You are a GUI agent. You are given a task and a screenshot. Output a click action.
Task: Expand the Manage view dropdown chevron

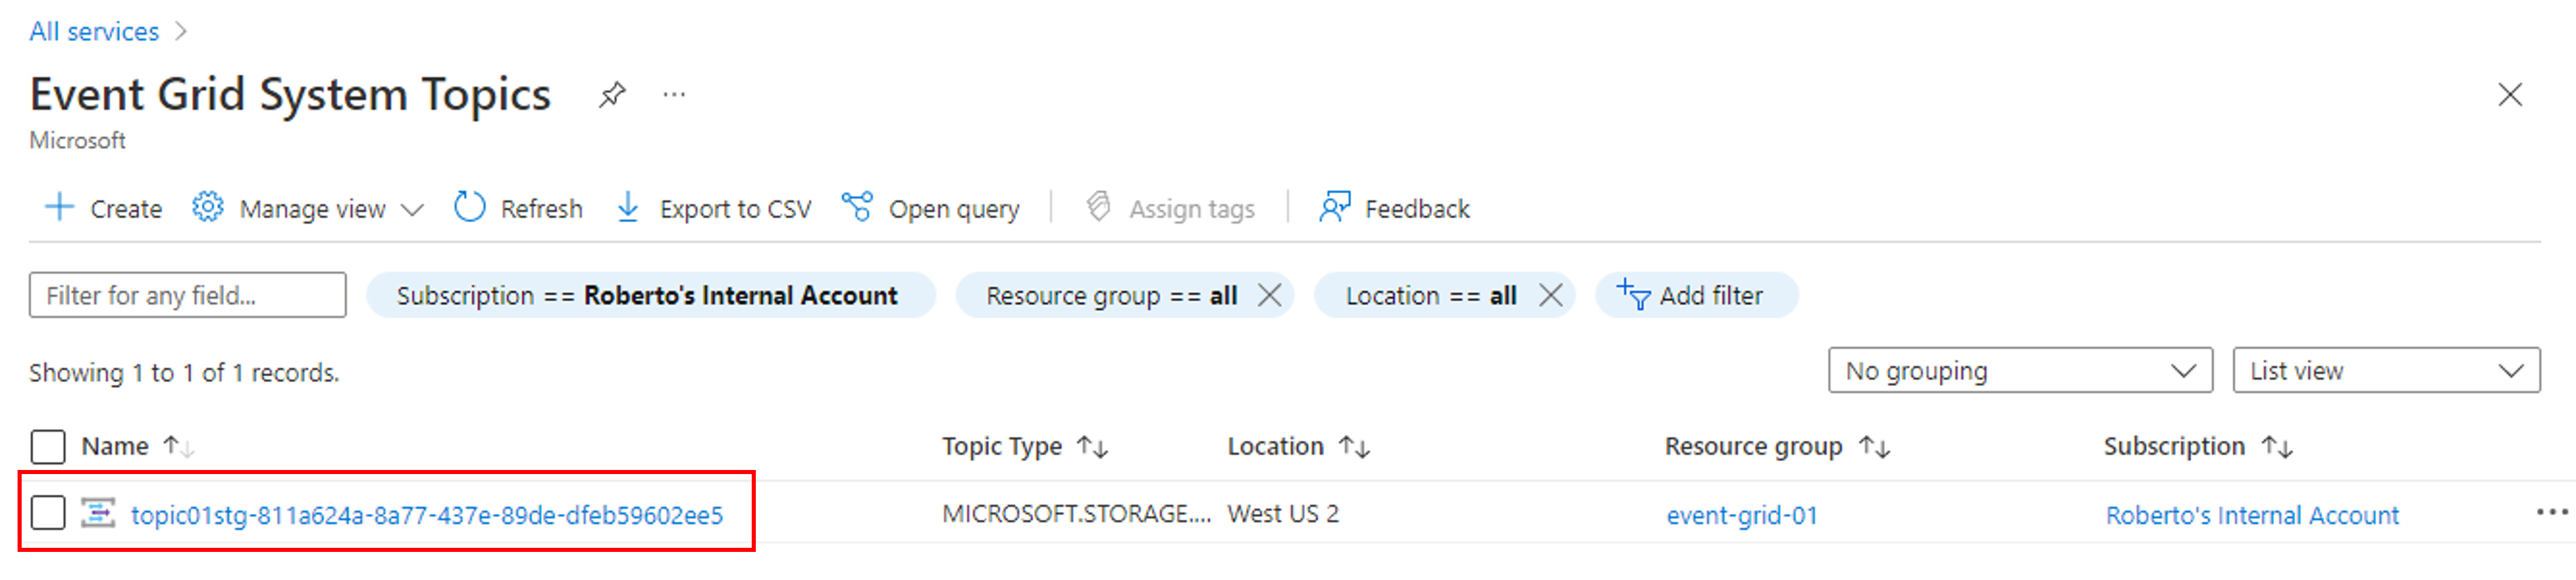click(x=412, y=210)
